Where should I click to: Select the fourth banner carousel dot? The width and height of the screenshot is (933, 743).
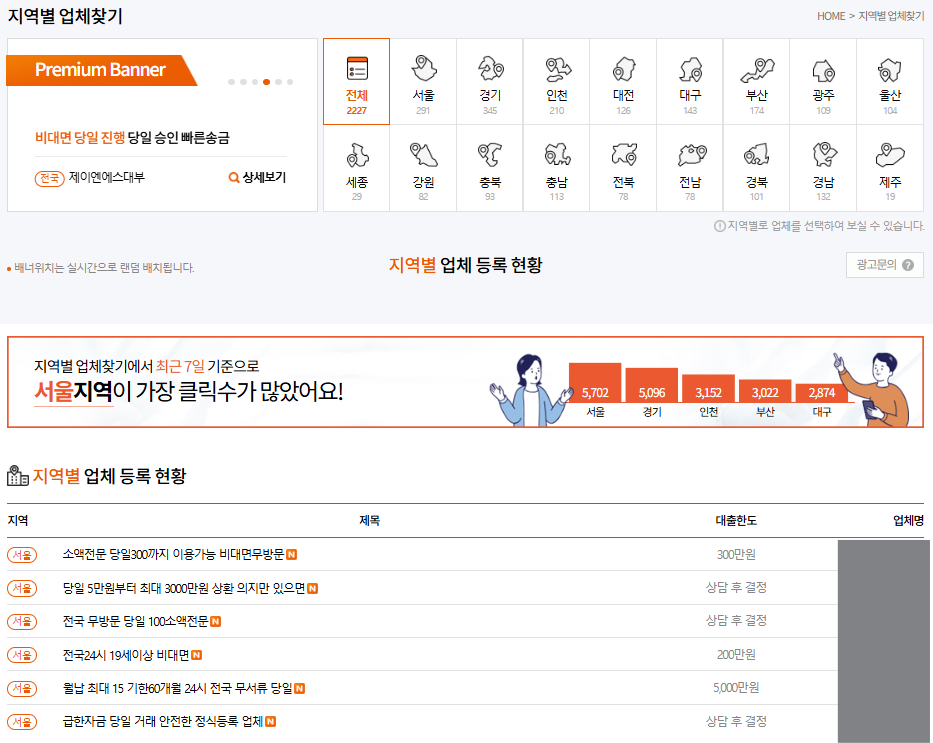[x=266, y=82]
